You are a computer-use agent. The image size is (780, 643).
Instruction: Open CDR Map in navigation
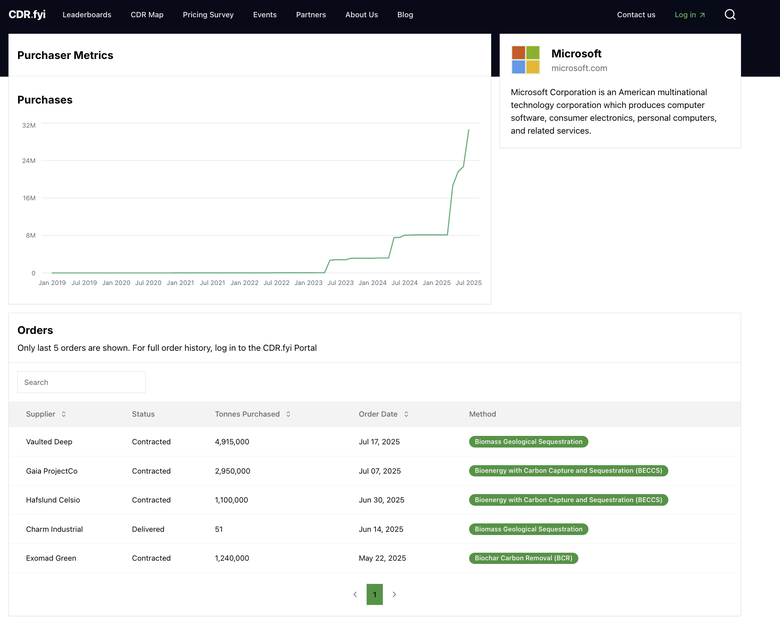tap(147, 15)
